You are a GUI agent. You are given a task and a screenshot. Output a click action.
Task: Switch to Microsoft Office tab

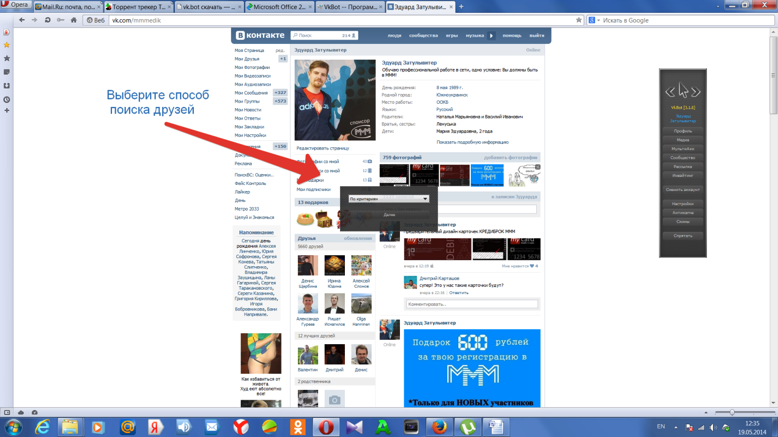click(x=279, y=6)
